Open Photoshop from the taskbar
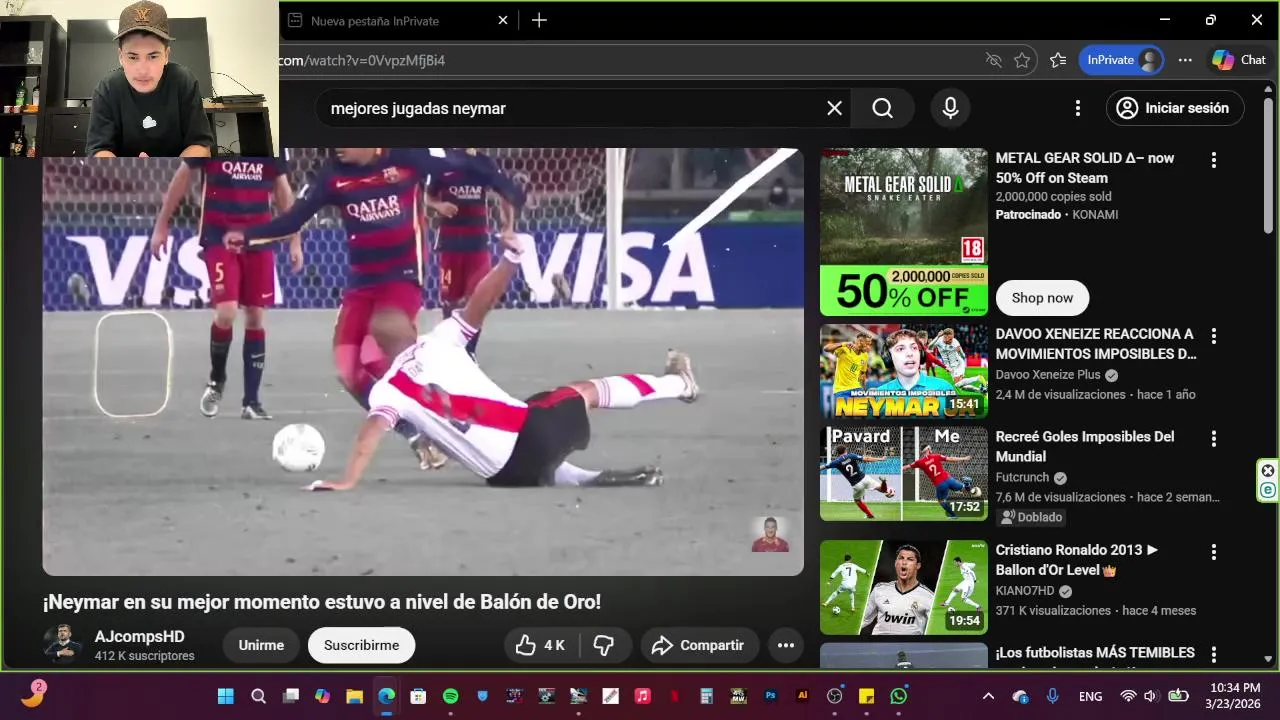 771,696
